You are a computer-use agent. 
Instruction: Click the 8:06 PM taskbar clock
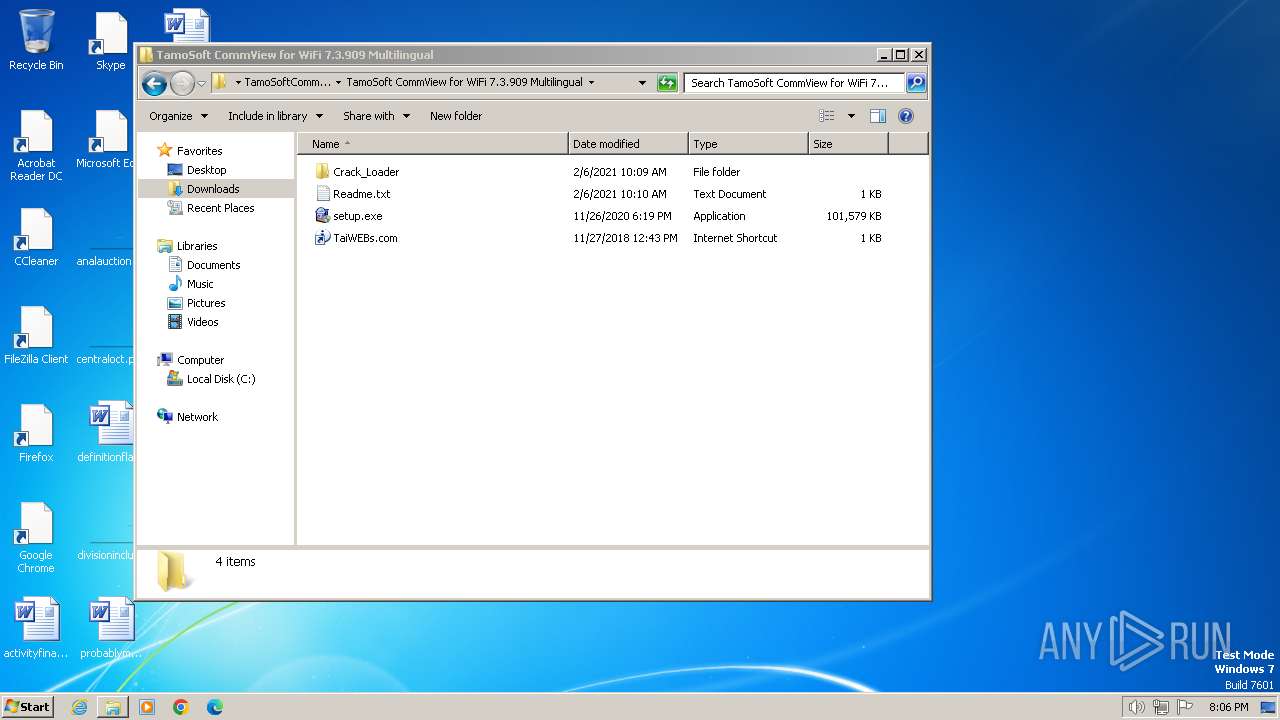coord(1228,707)
